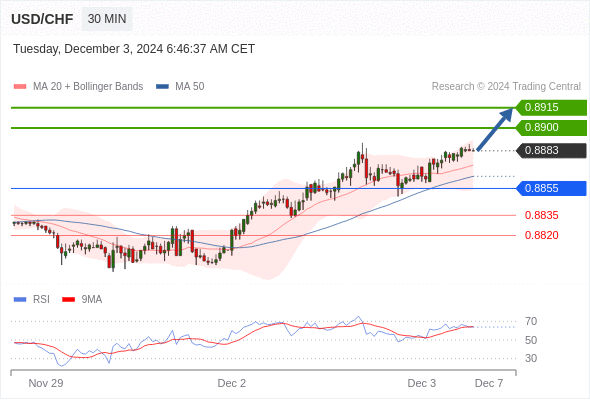Click the 0.8855 pivot price tag
The width and height of the screenshot is (590, 400).
551,189
